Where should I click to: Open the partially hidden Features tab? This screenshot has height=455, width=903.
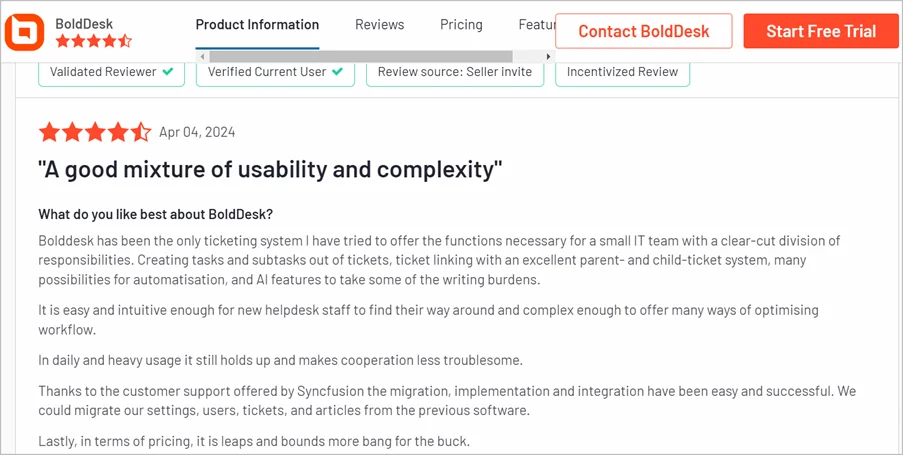(536, 25)
